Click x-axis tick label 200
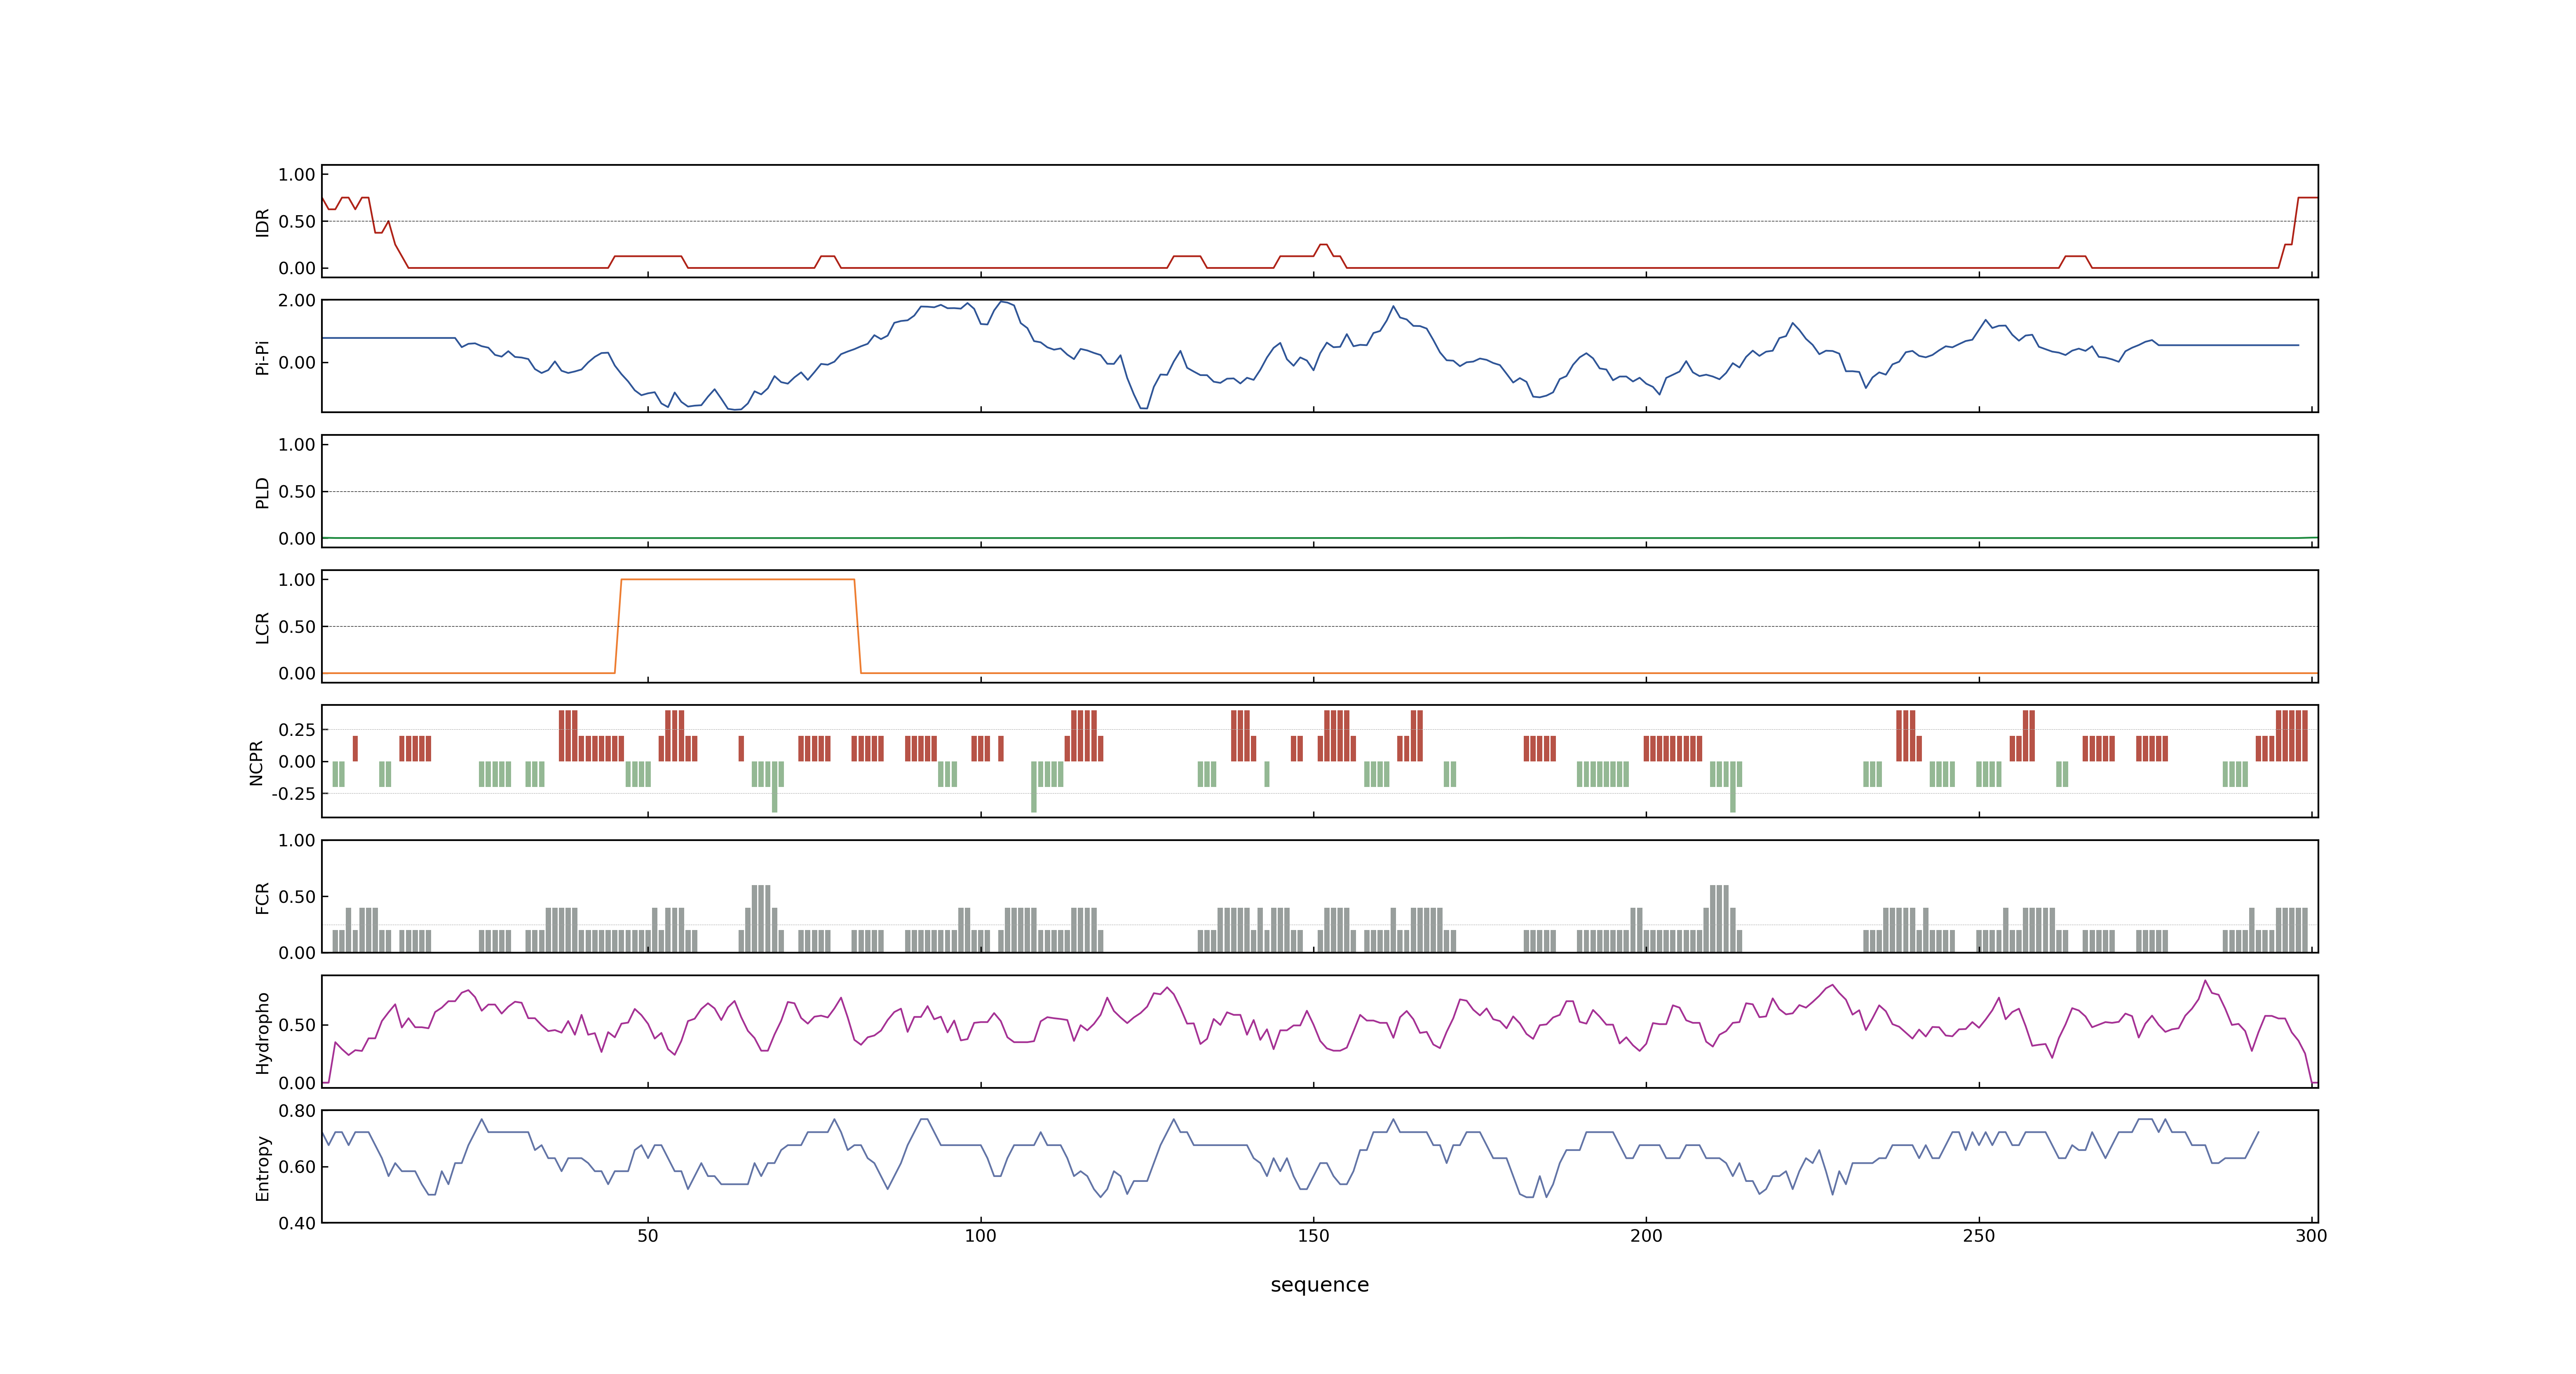The width and height of the screenshot is (2576, 1374). (1646, 1235)
